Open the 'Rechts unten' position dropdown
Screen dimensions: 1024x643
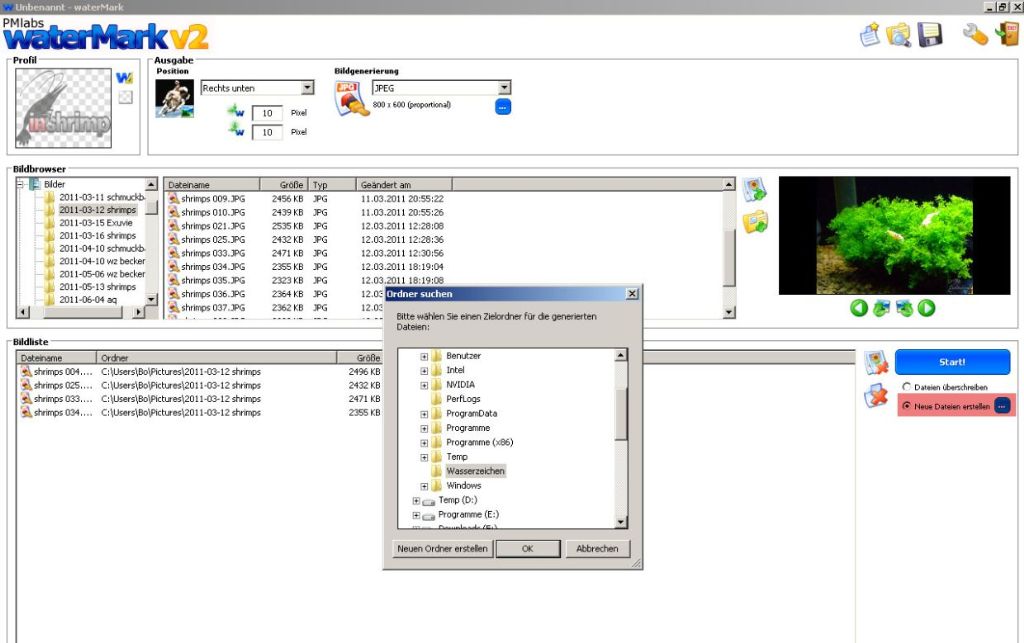click(307, 88)
